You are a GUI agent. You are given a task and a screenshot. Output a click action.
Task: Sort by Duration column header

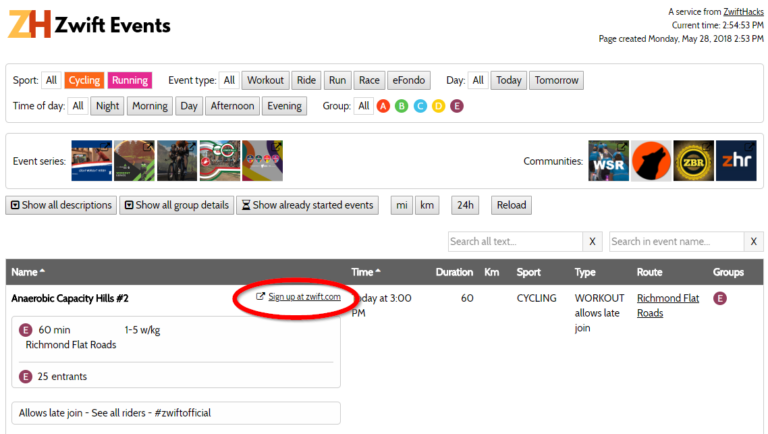point(455,272)
